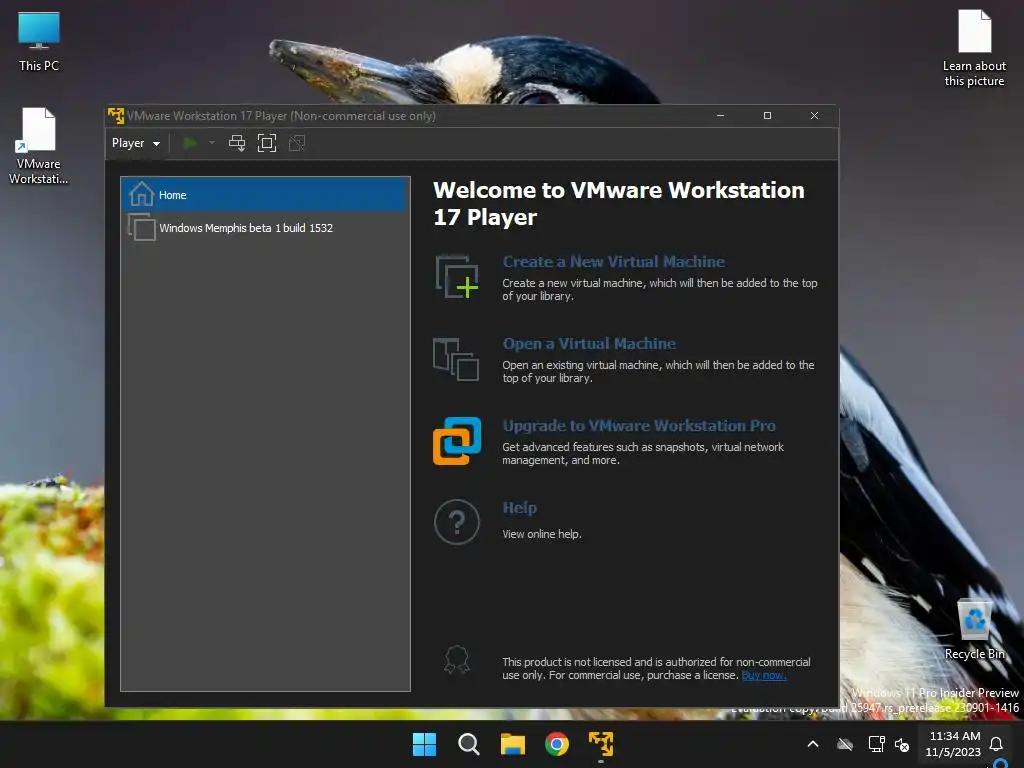Enter full screen mode toolbar icon
Viewport: 1024px width, 768px height.
(x=267, y=143)
